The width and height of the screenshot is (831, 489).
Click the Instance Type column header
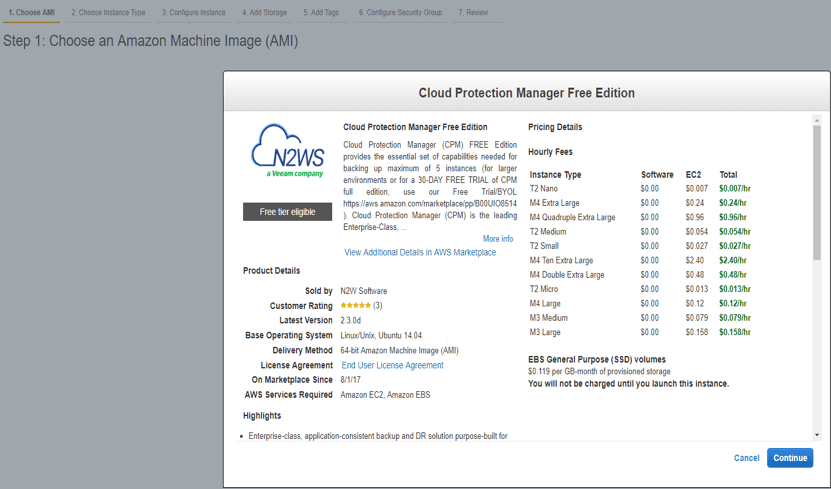tap(555, 174)
